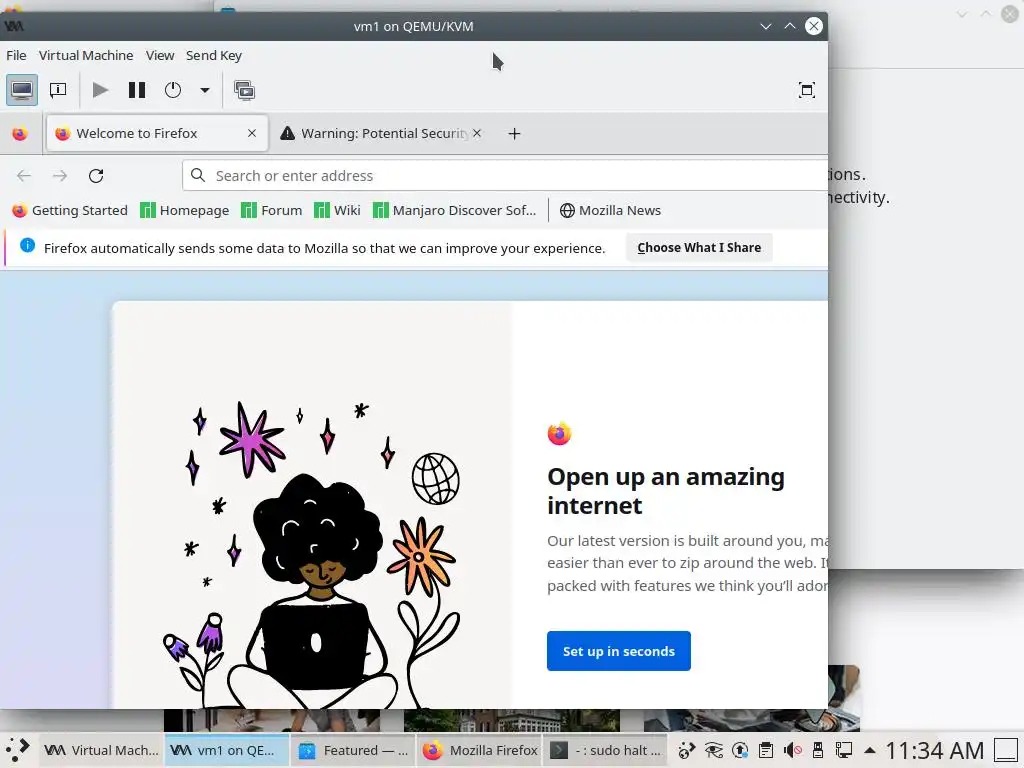Open the Firefox View icon in tab strip
This screenshot has width=1024, height=768.
pos(20,134)
